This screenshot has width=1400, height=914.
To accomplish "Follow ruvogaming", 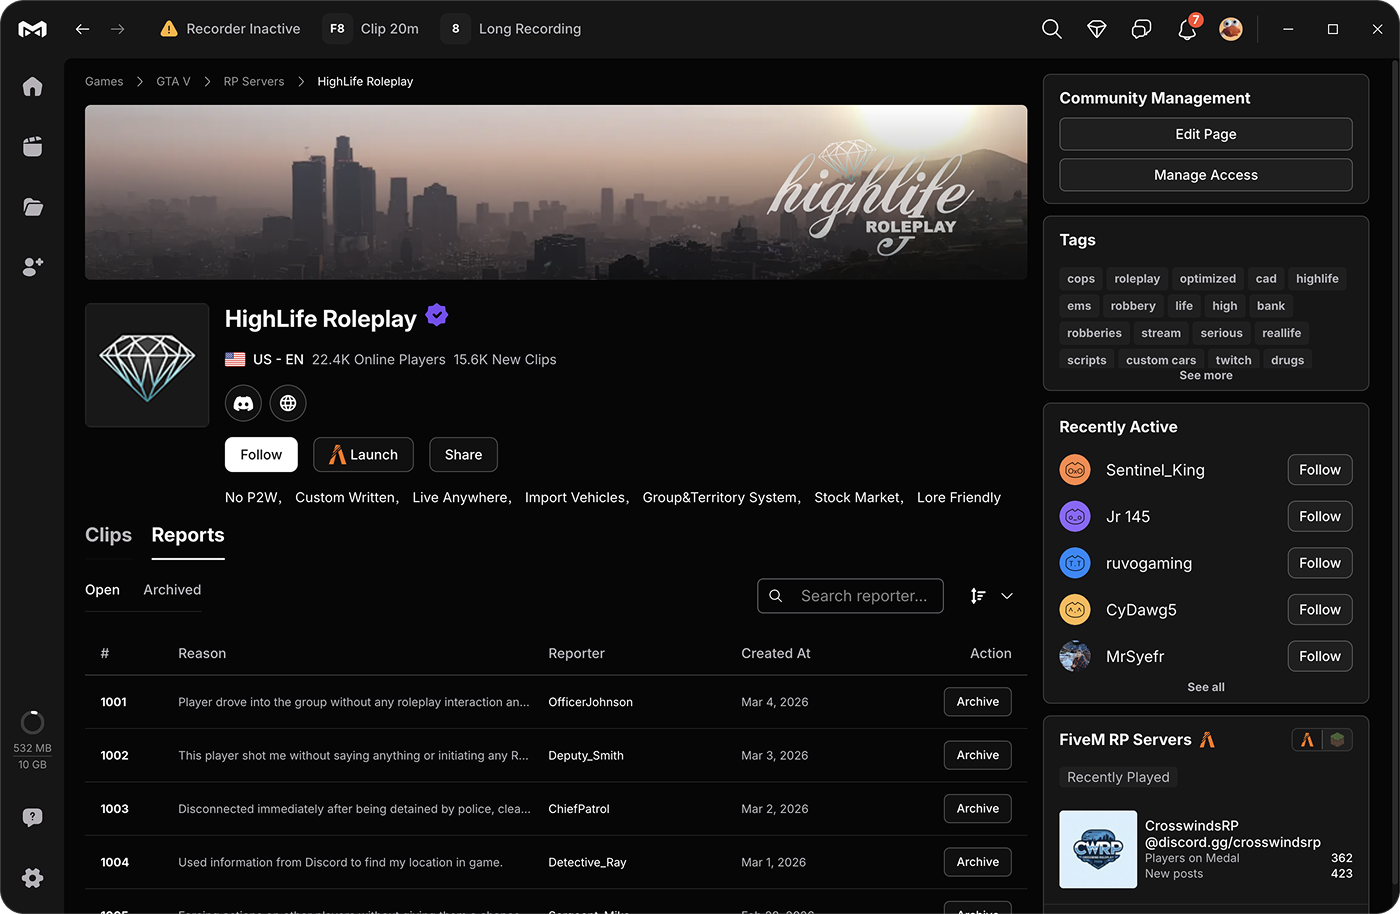I will tap(1320, 563).
